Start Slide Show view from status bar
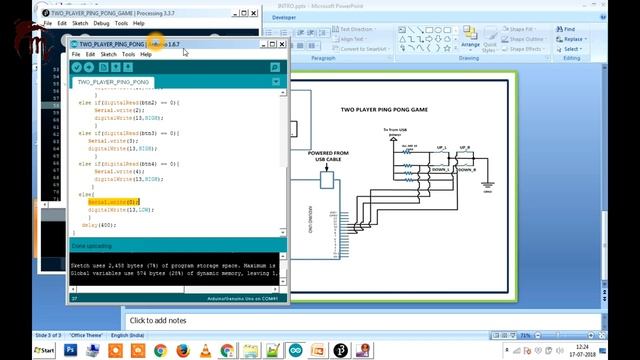 point(513,336)
